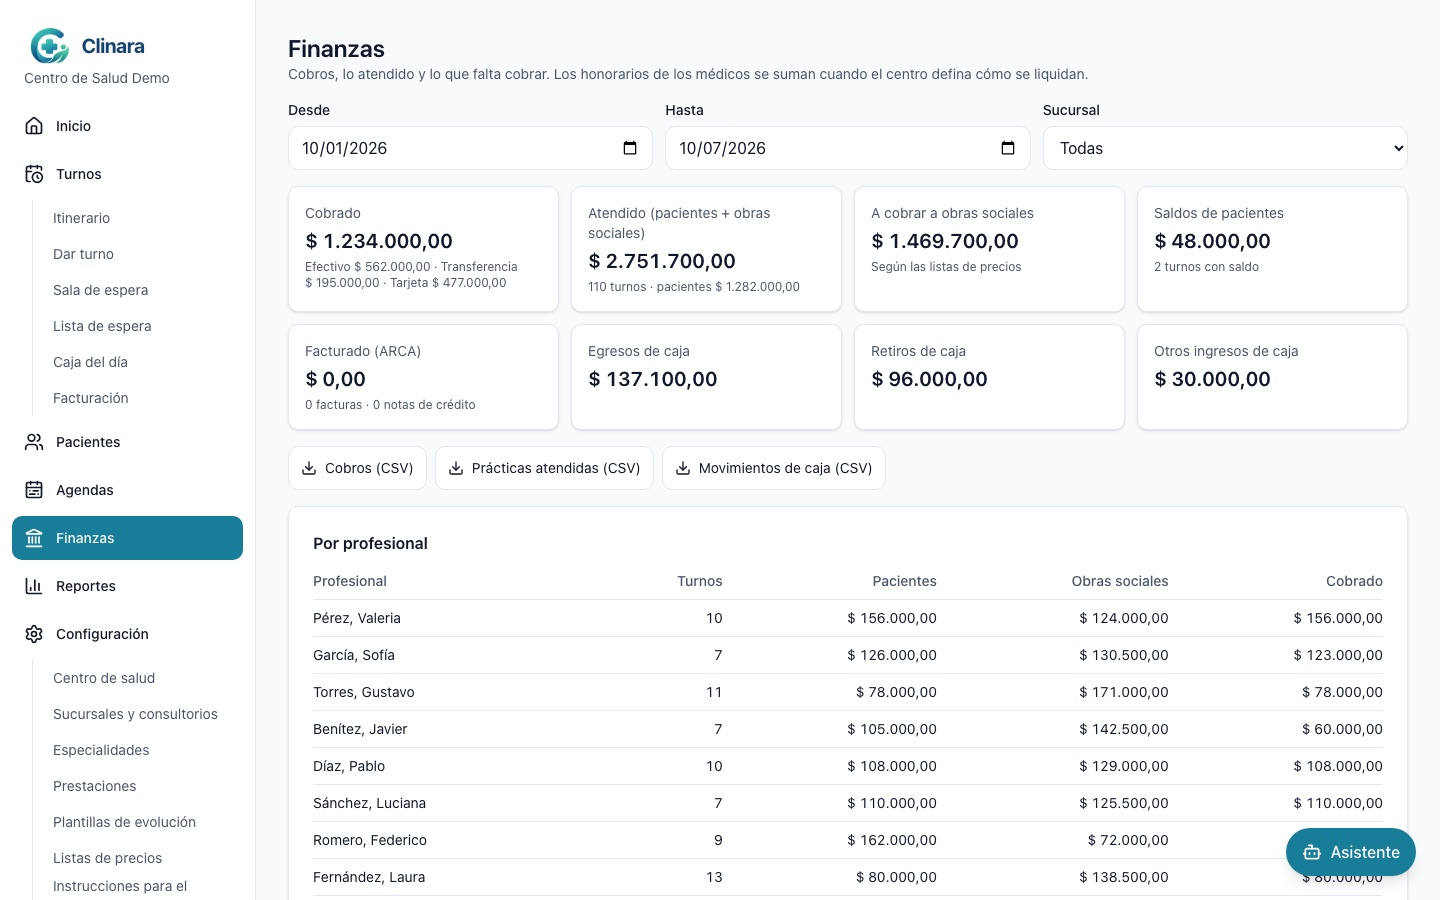Click the Finanzas bank icon

[34, 538]
